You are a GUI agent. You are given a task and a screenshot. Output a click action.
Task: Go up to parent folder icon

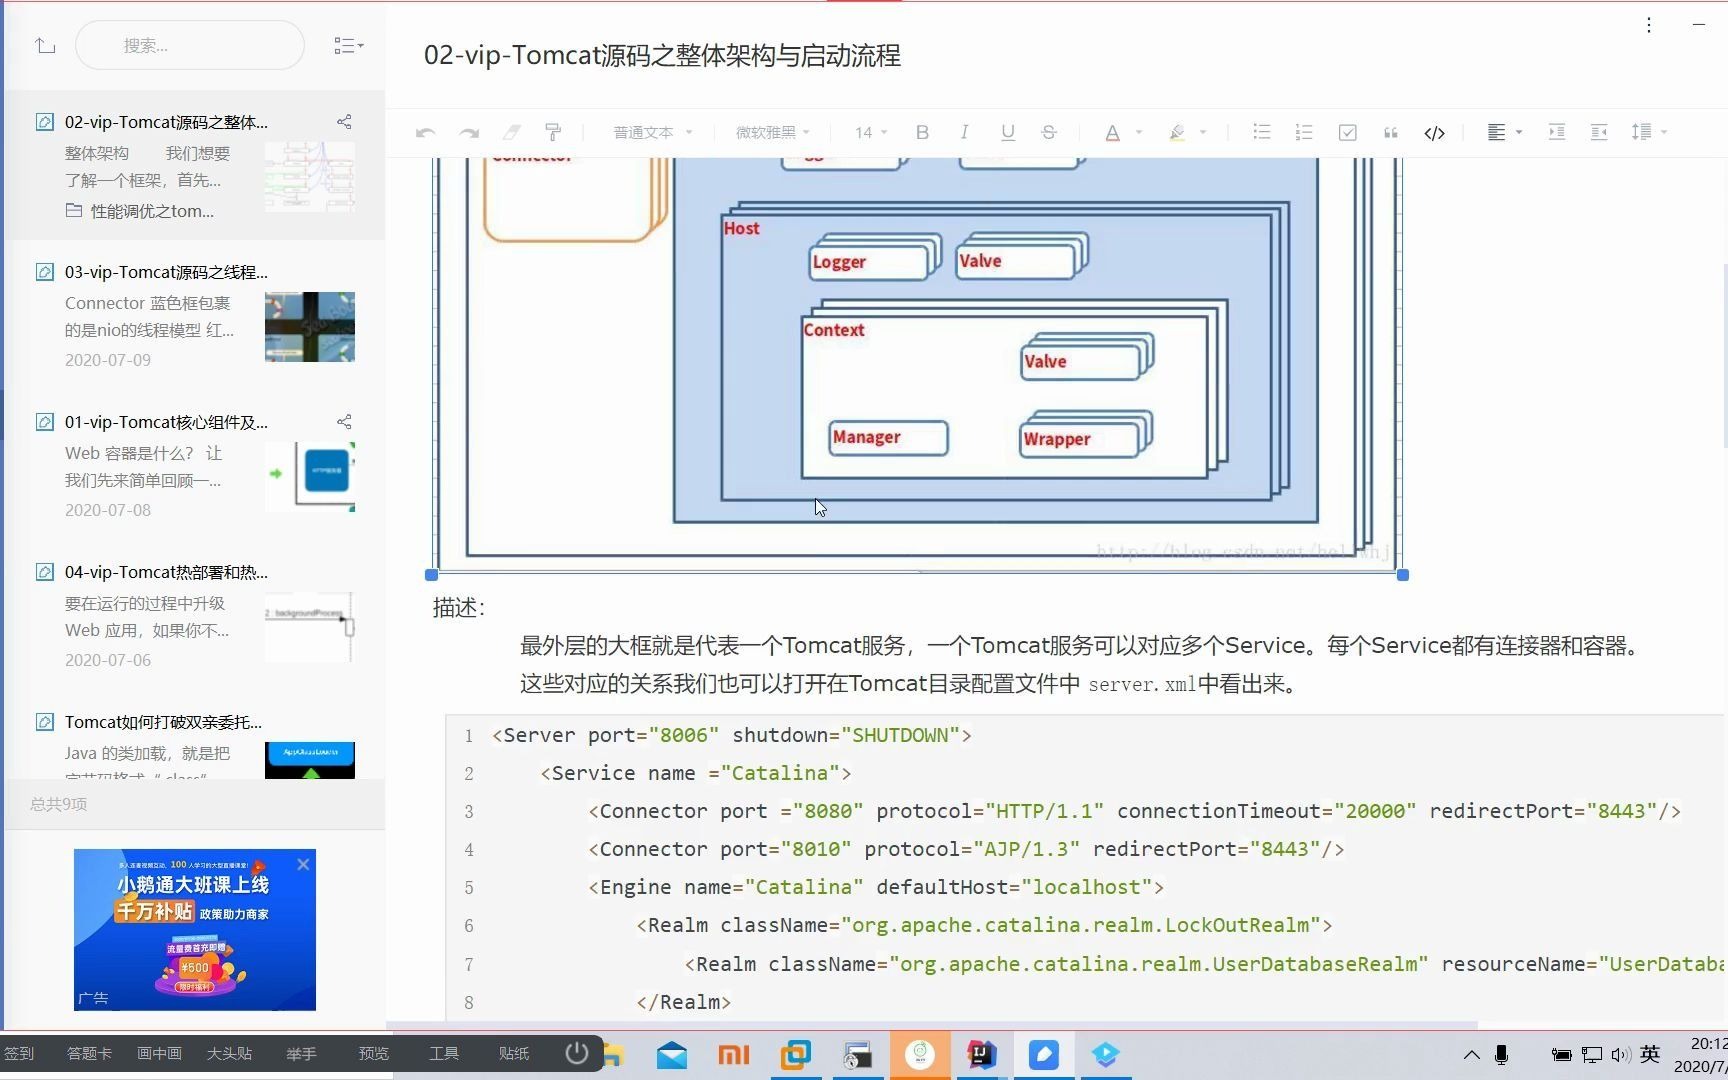45,45
